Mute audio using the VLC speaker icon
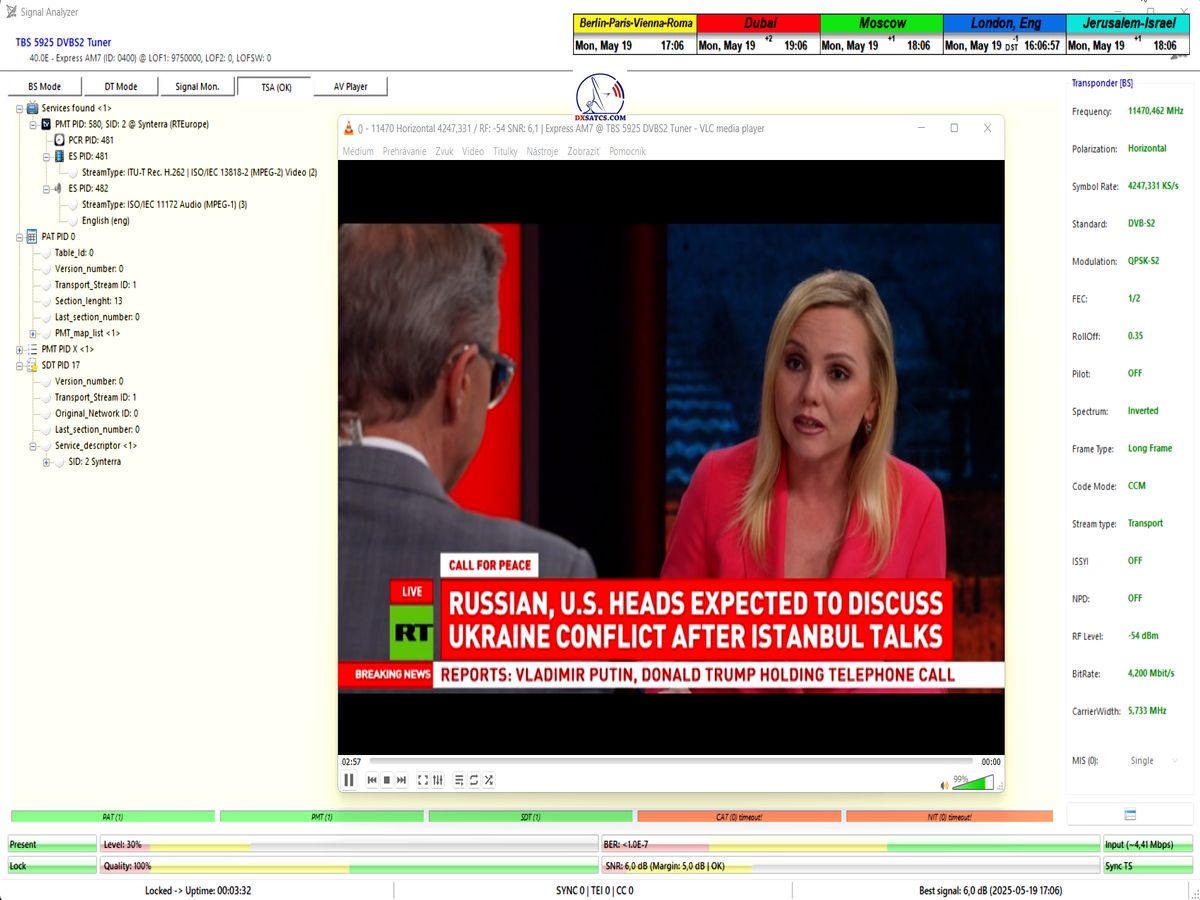This screenshot has width=1200, height=900. click(944, 784)
